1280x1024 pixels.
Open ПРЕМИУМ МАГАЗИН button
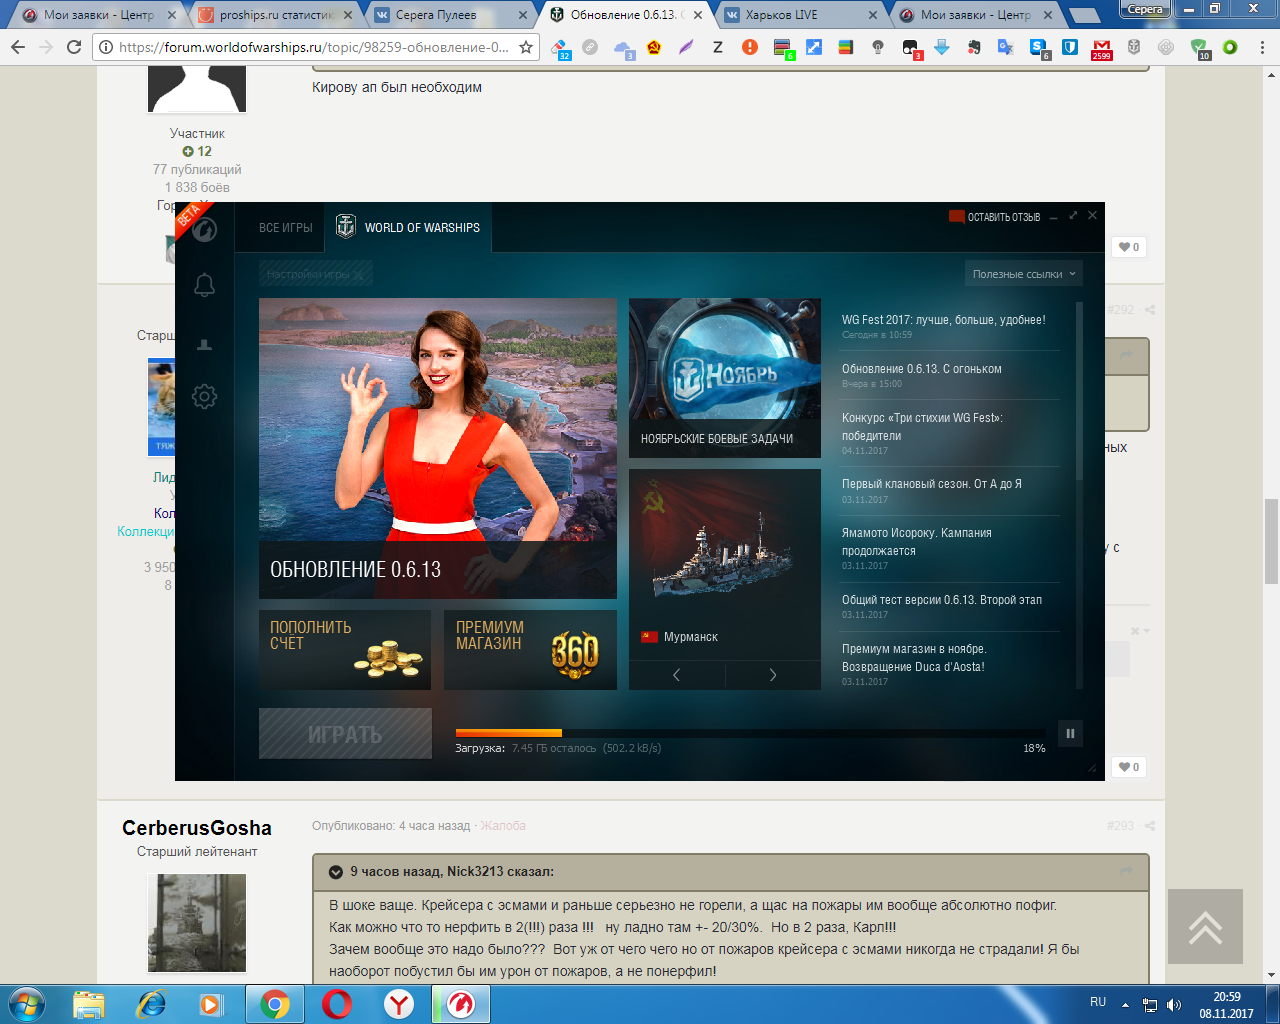[530, 650]
